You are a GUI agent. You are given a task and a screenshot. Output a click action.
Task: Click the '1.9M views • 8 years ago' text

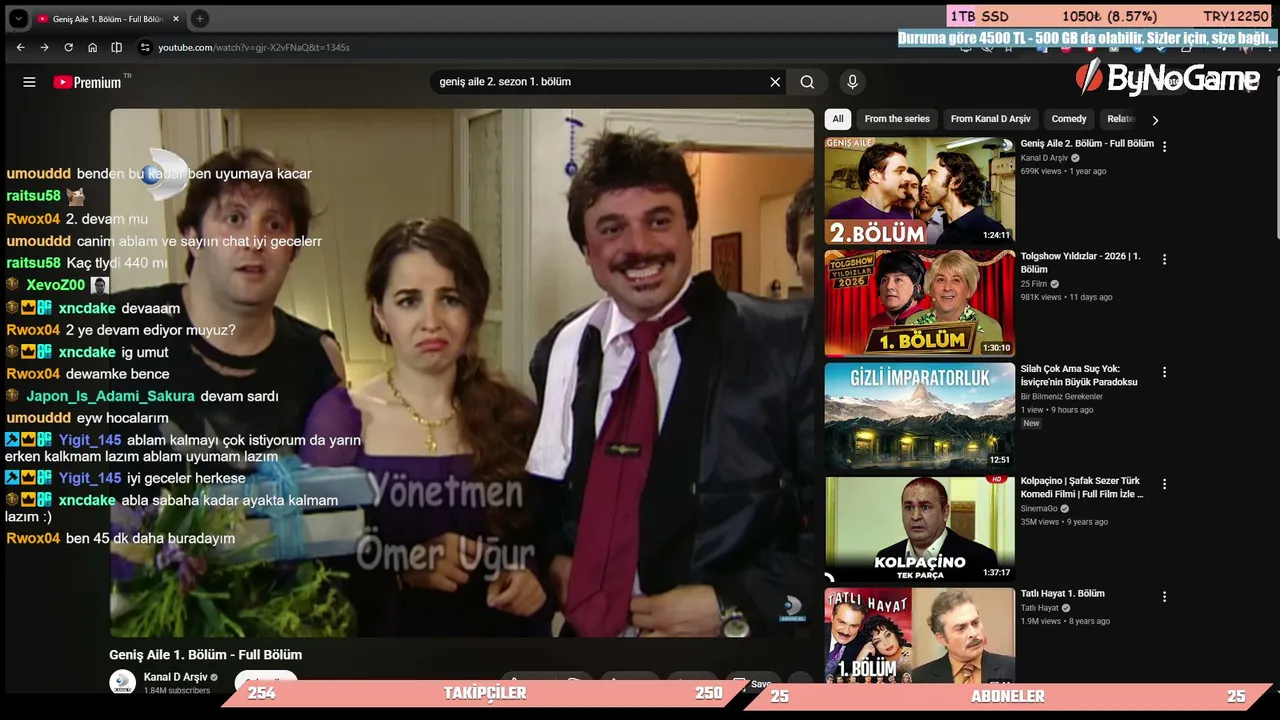pyautogui.click(x=1065, y=621)
